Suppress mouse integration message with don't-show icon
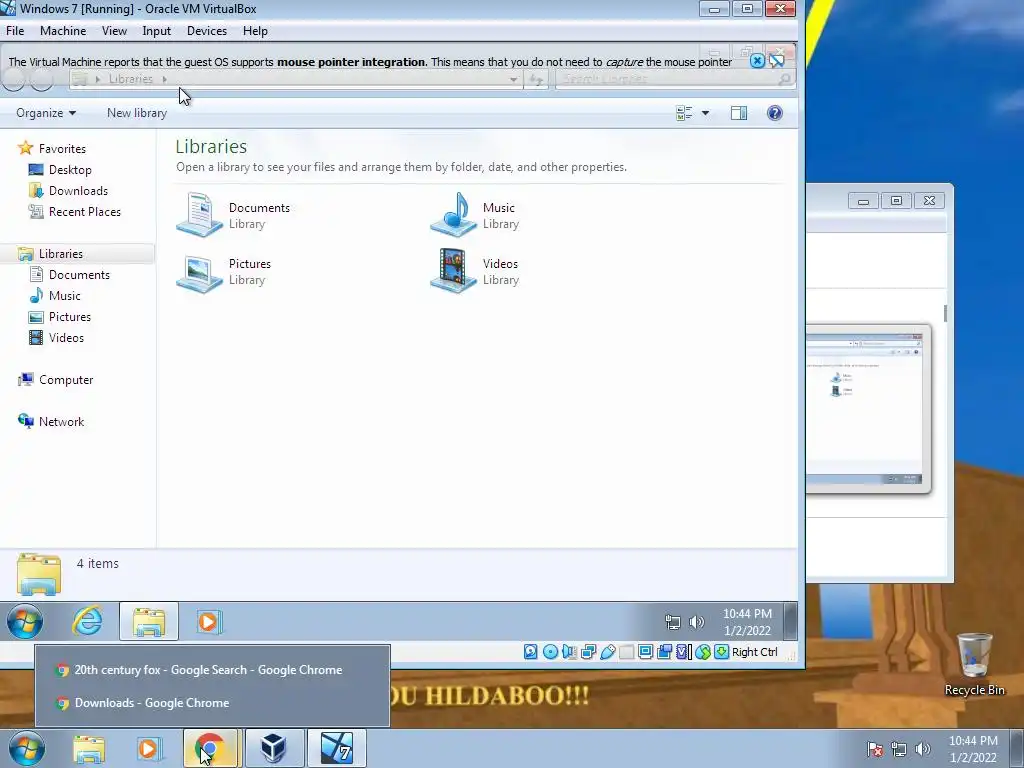The height and width of the screenshot is (768, 1024). [x=776, y=61]
